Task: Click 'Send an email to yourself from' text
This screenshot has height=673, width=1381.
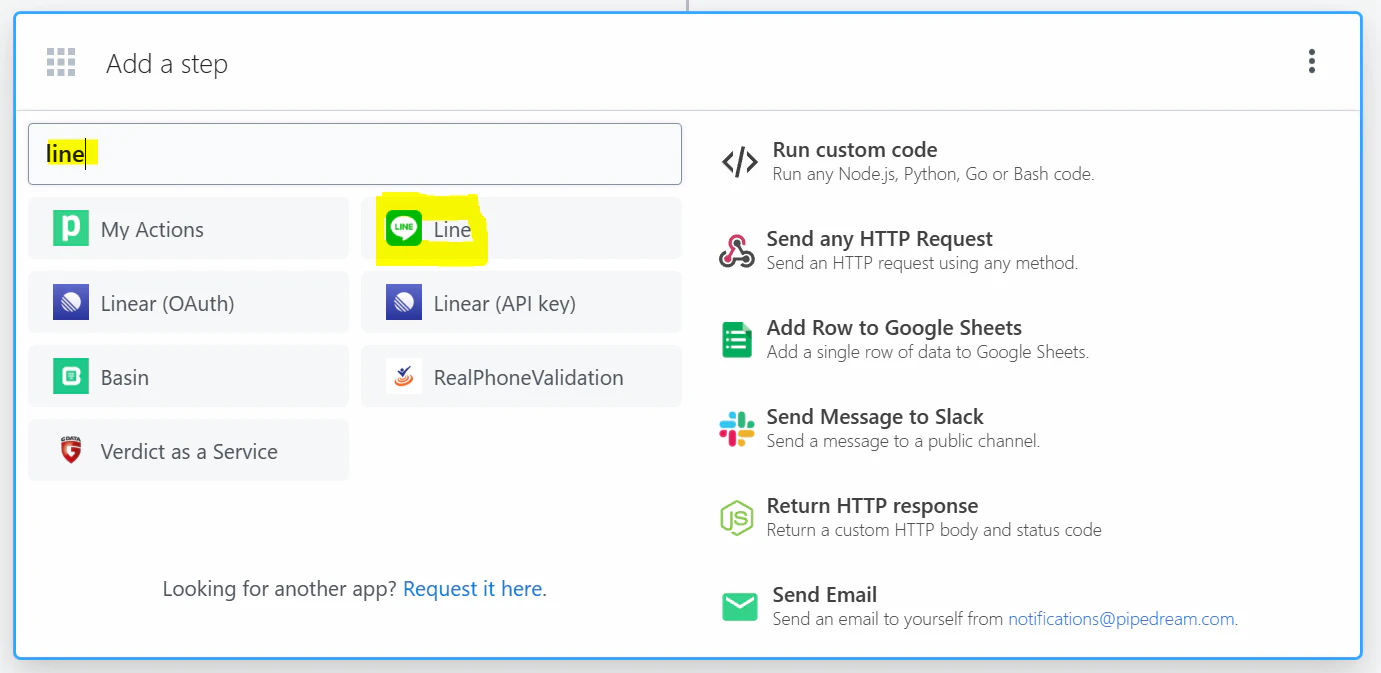Action: [888, 619]
